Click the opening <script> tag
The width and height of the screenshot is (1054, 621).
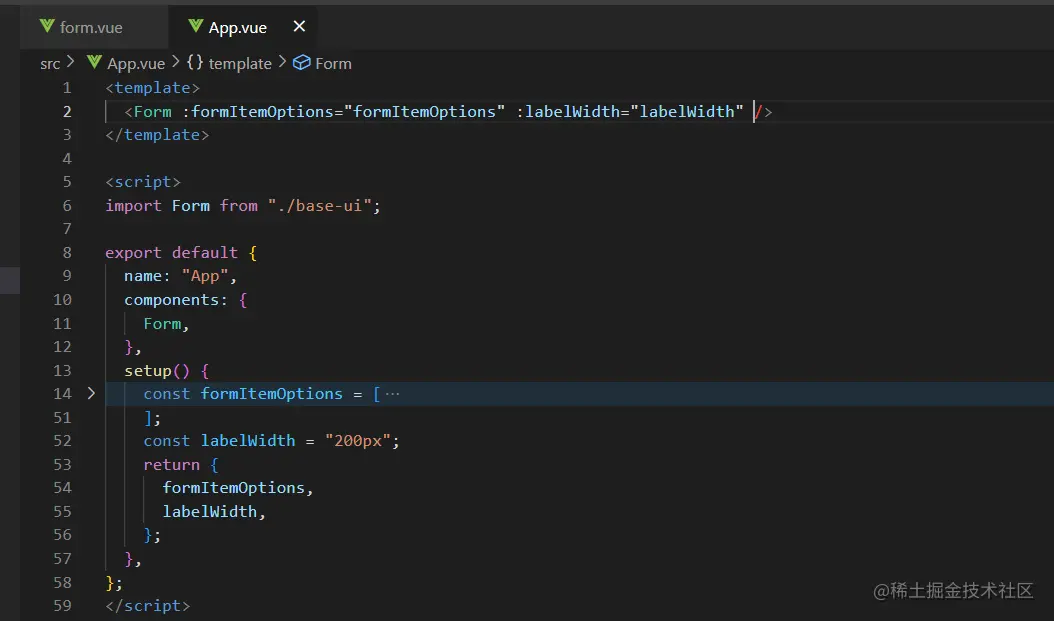click(143, 182)
